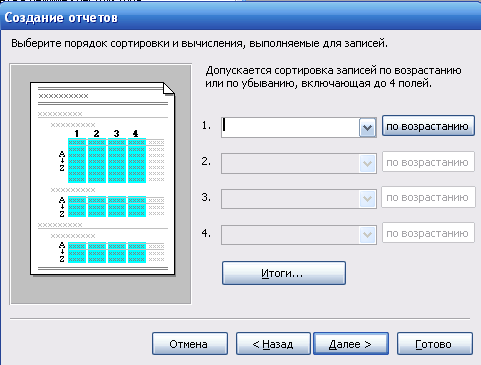Open the Итоги summary options
This screenshot has height=365, width=481.
click(x=284, y=273)
